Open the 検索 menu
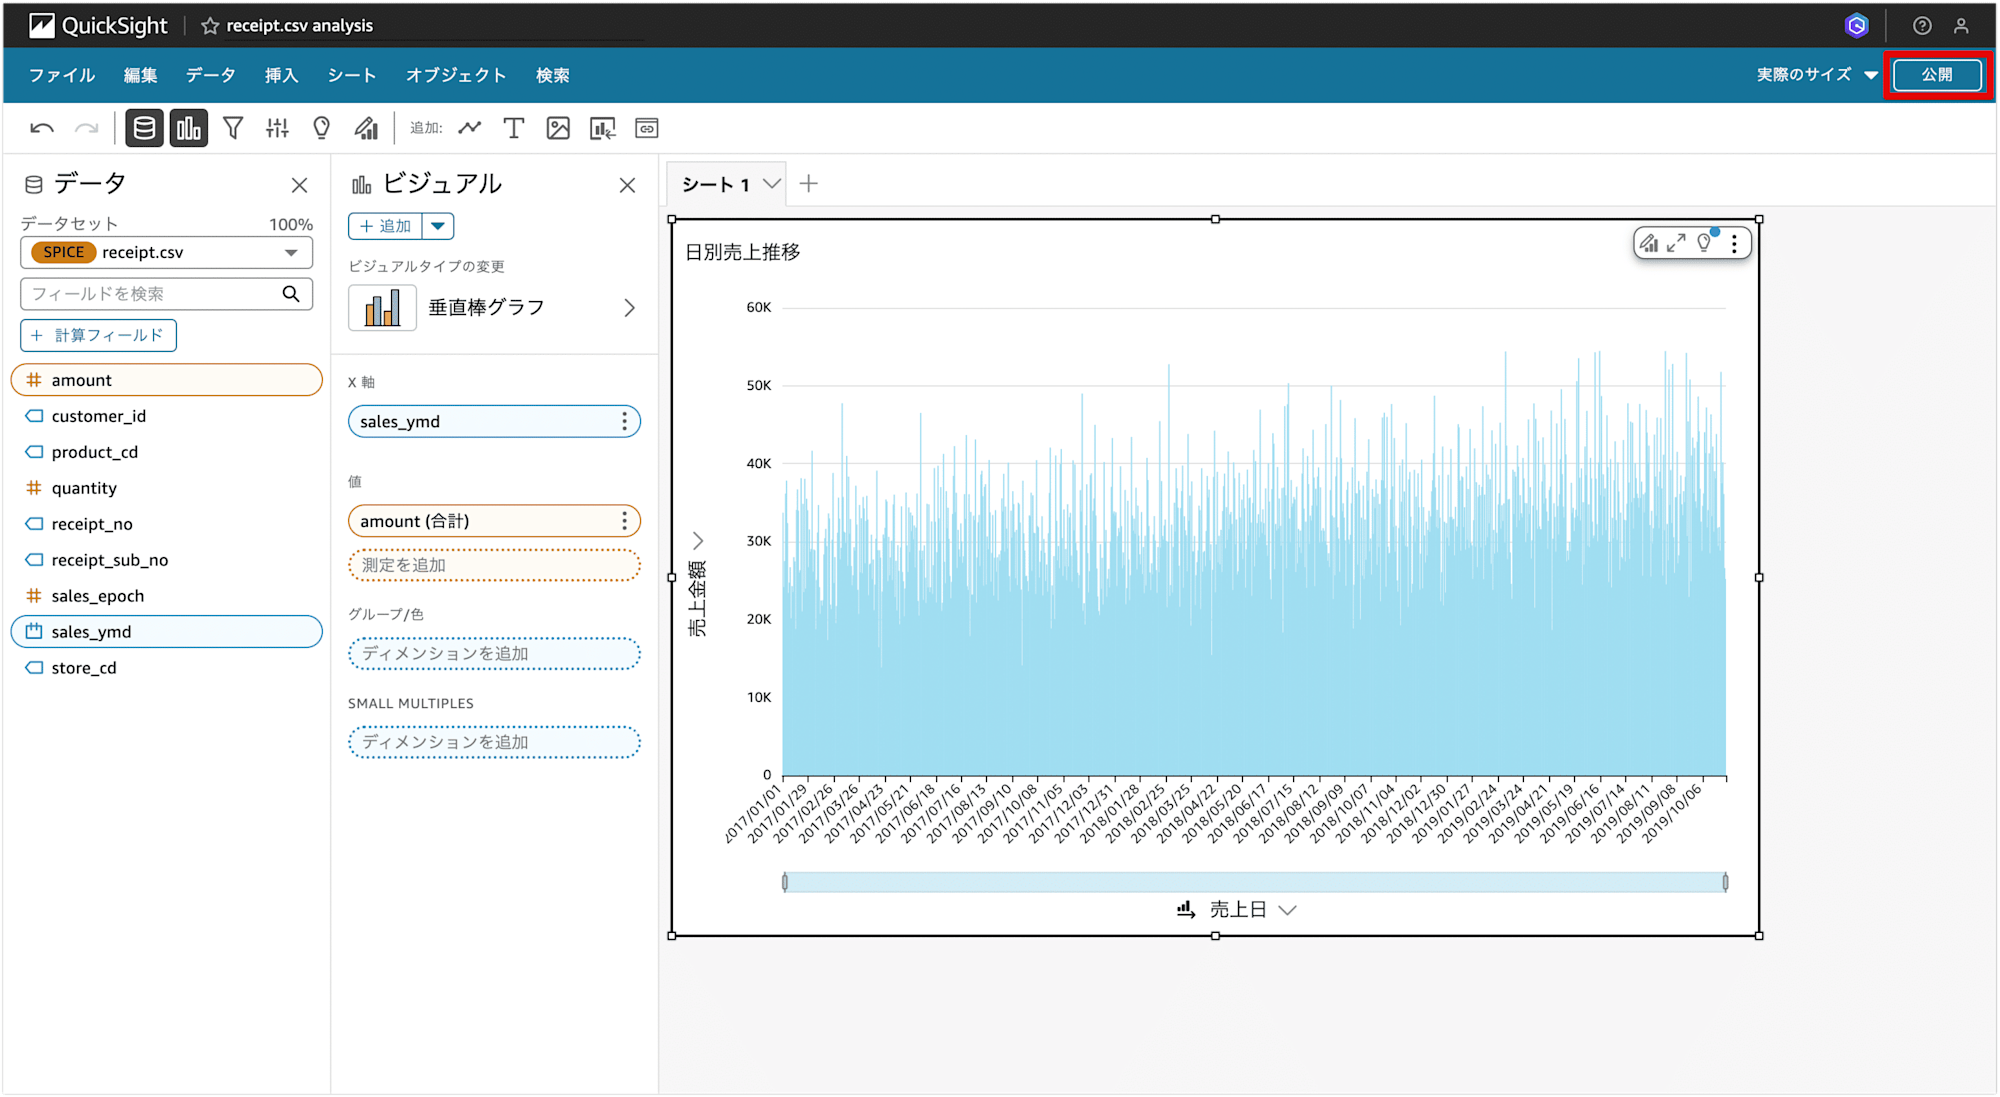This screenshot has width=2000, height=1097. click(x=552, y=75)
